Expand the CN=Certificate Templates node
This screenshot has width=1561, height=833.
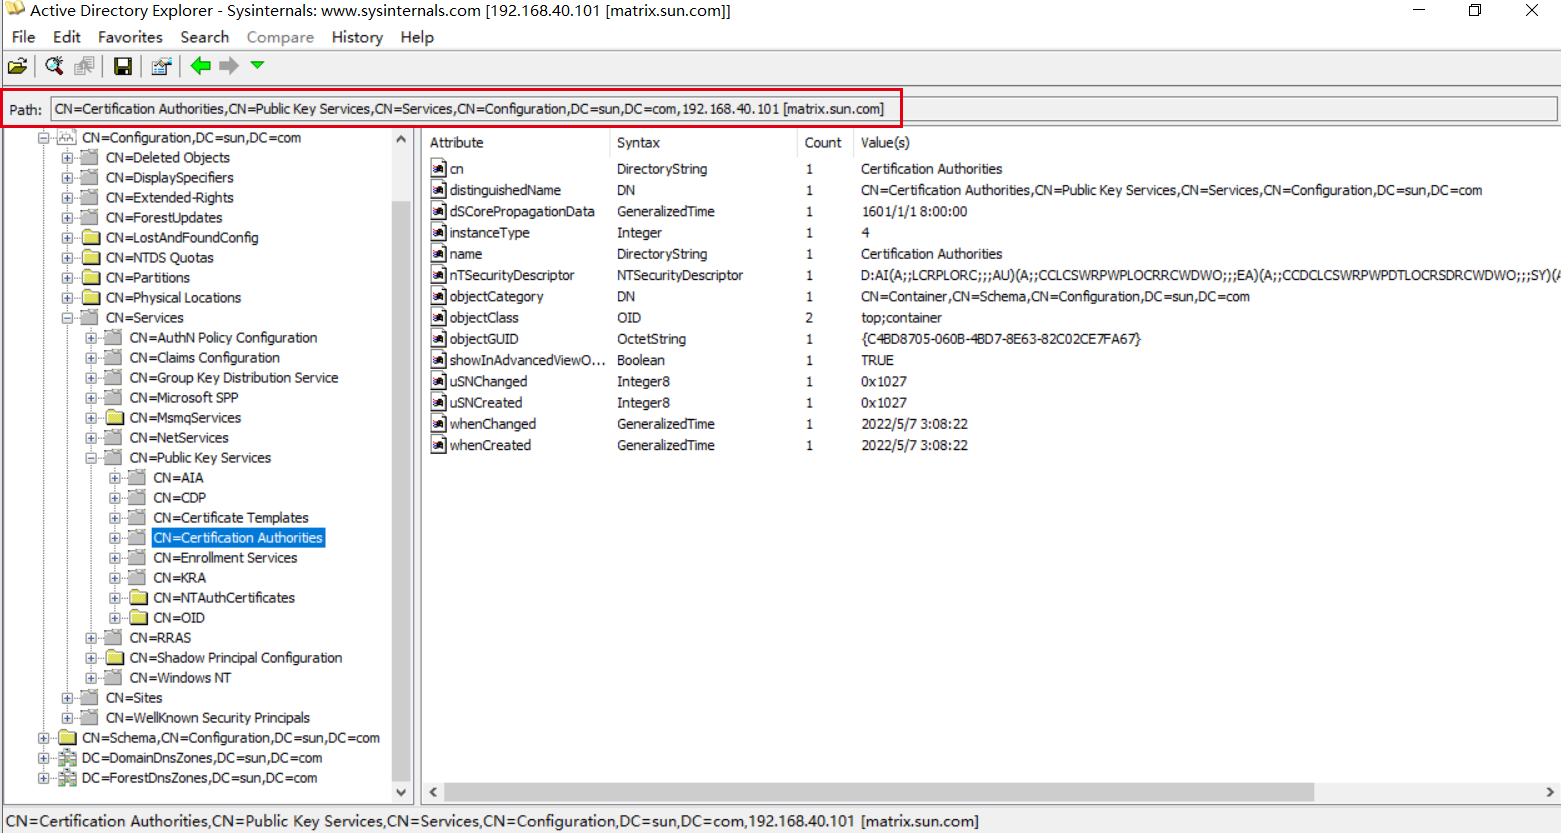coord(115,518)
